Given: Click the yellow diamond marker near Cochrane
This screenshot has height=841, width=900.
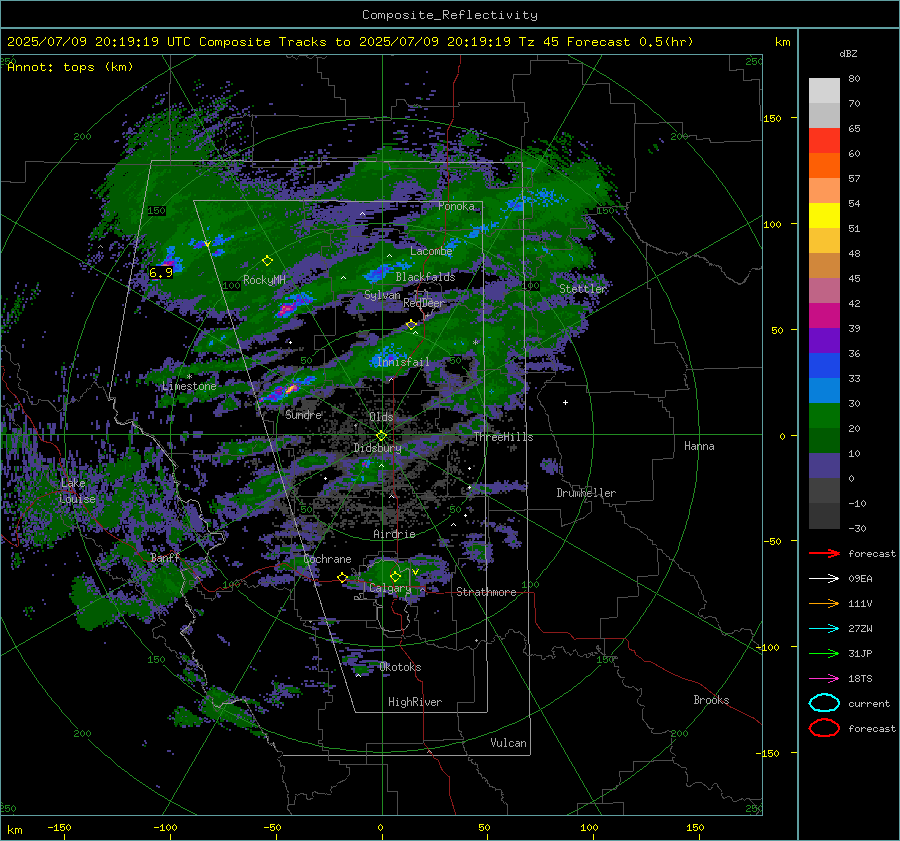Looking at the screenshot, I should [342, 578].
